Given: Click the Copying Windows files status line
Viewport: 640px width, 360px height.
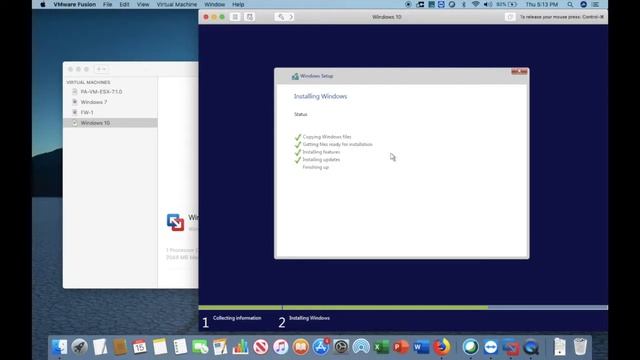Looking at the screenshot, I should pyautogui.click(x=327, y=137).
